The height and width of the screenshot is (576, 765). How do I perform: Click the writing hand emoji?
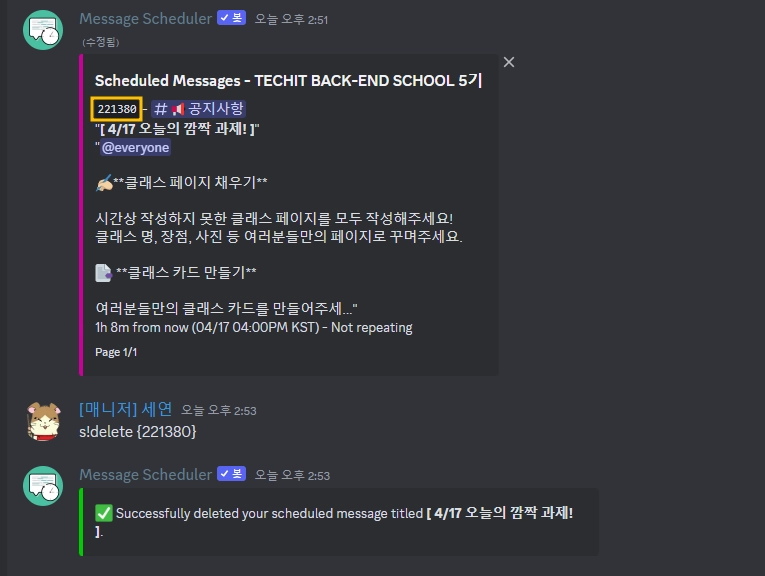(x=103, y=183)
